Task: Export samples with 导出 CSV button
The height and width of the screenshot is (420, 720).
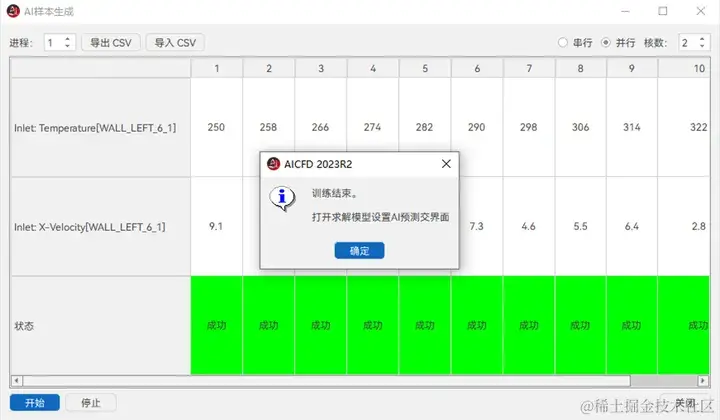Action: click(x=111, y=43)
